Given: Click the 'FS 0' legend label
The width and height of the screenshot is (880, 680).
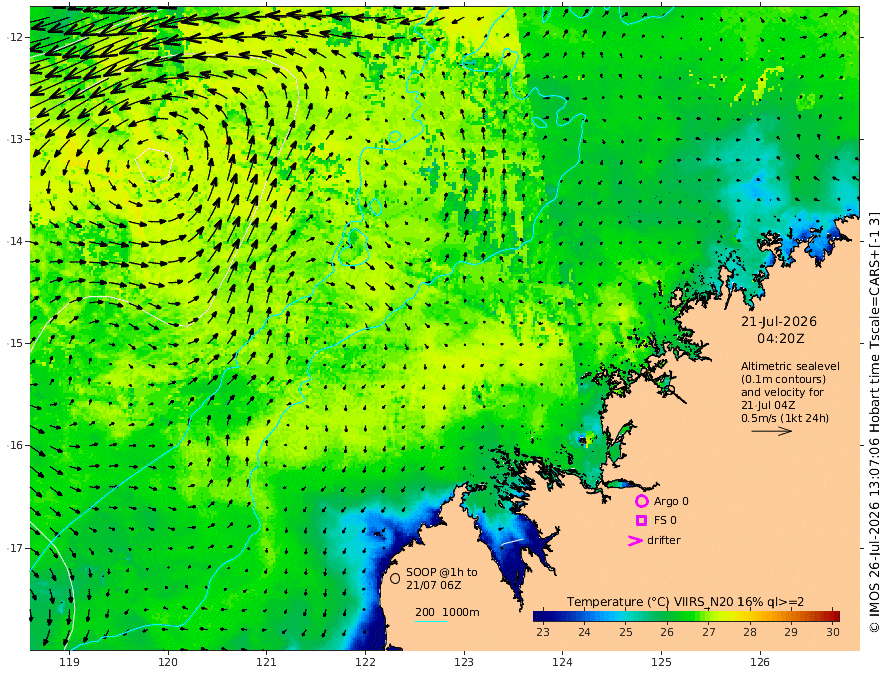Looking at the screenshot, I should pyautogui.click(x=665, y=521).
